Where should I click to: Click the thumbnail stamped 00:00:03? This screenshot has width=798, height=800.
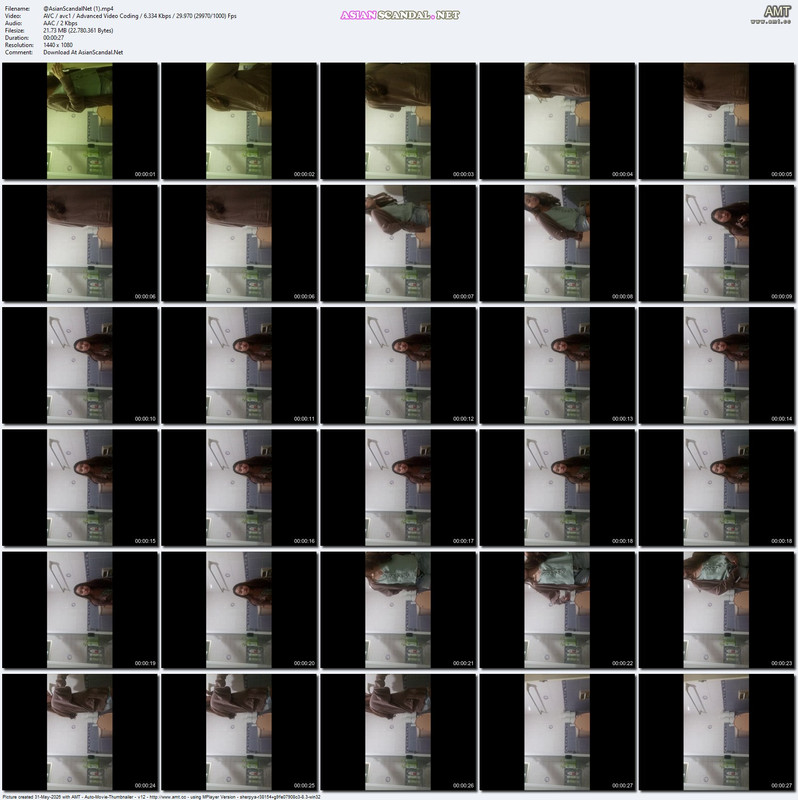(398, 121)
